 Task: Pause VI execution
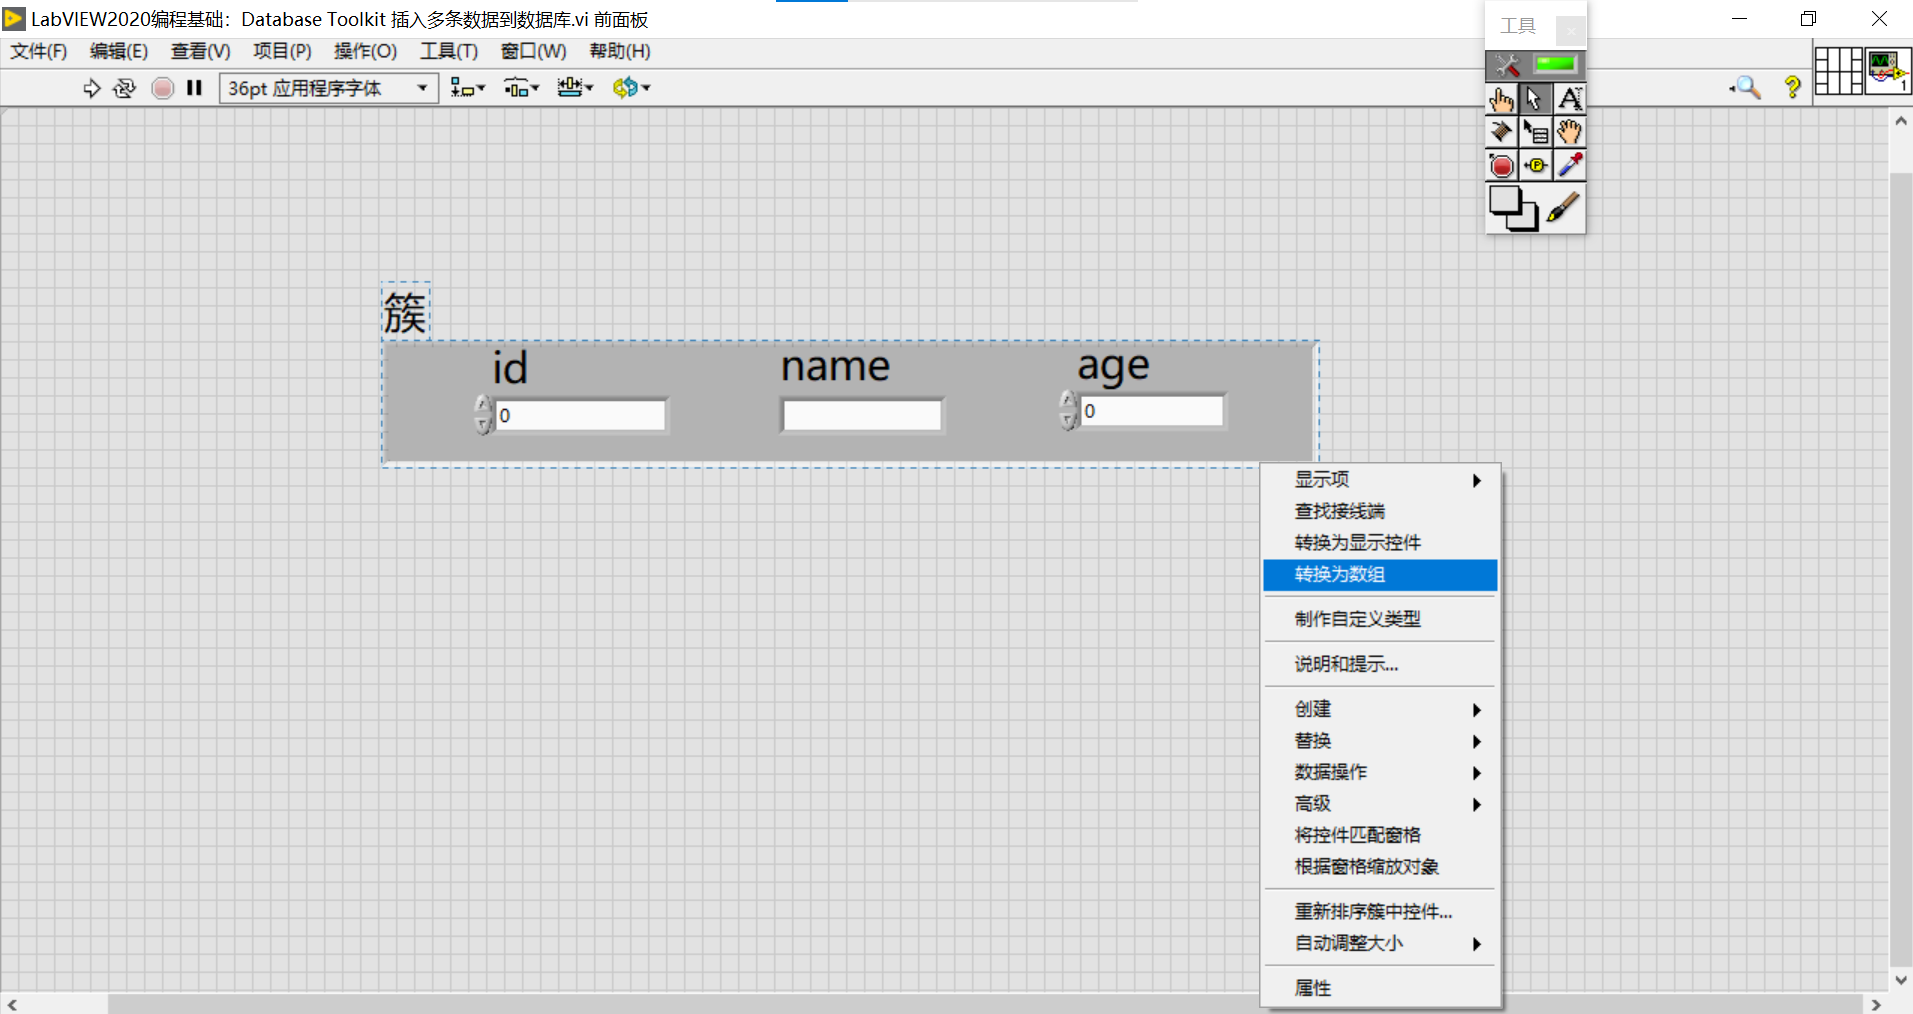point(194,88)
